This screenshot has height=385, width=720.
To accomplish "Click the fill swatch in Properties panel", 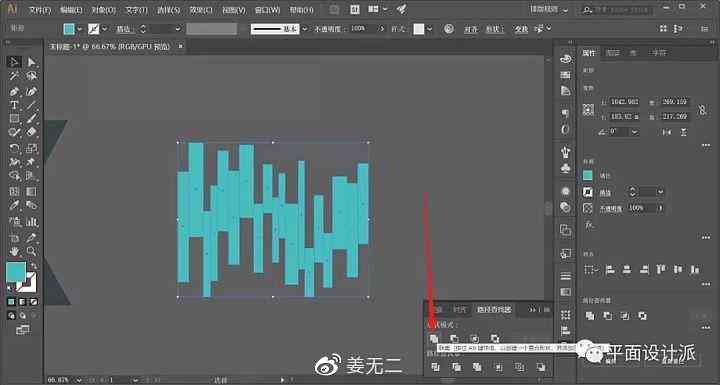I will (588, 176).
